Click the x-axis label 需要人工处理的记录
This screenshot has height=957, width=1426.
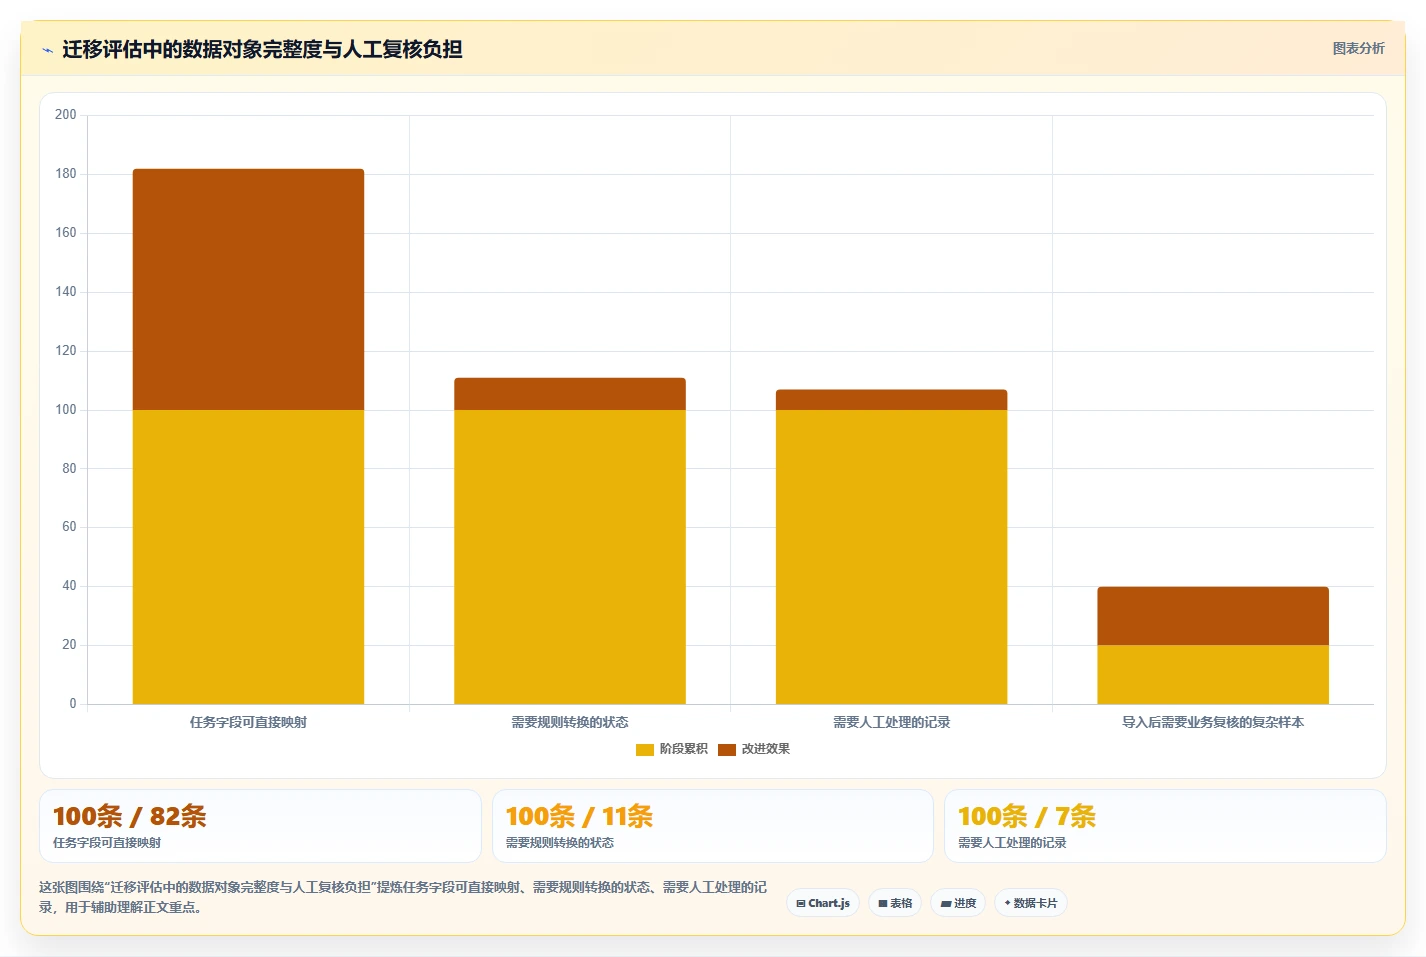(891, 722)
